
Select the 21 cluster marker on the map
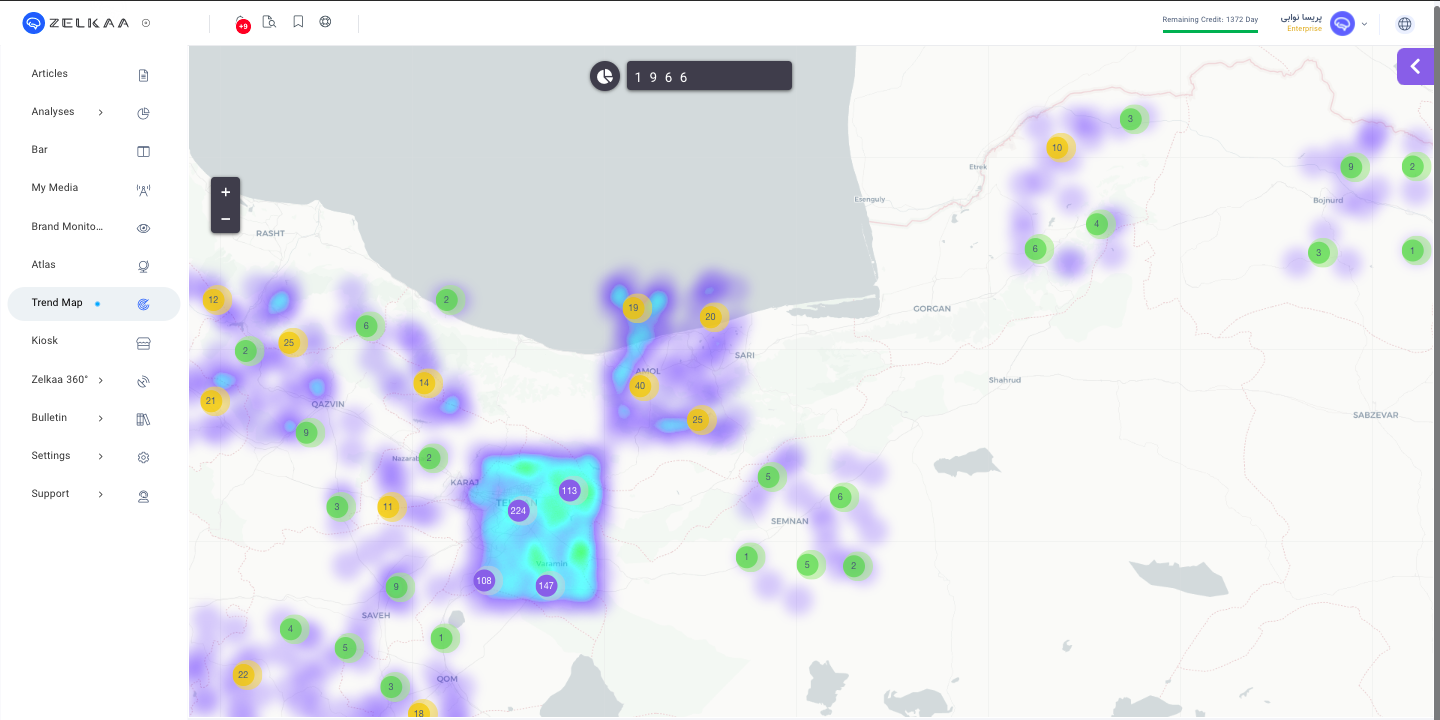coord(210,401)
